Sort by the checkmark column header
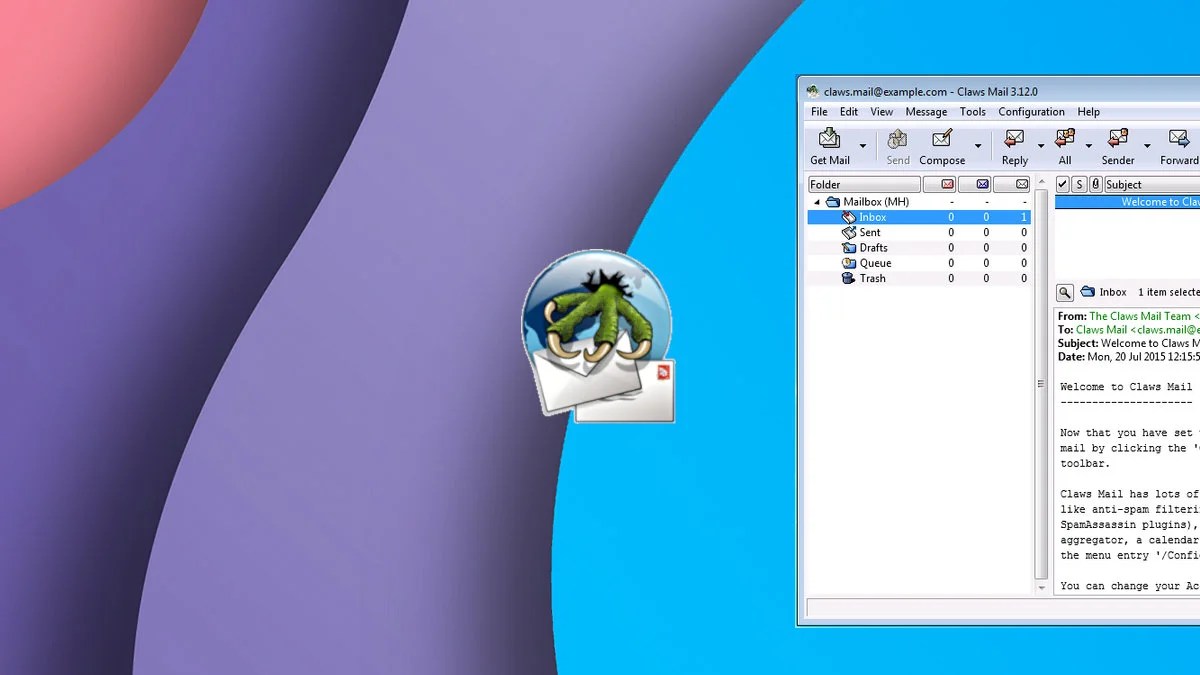 pyautogui.click(x=1062, y=184)
